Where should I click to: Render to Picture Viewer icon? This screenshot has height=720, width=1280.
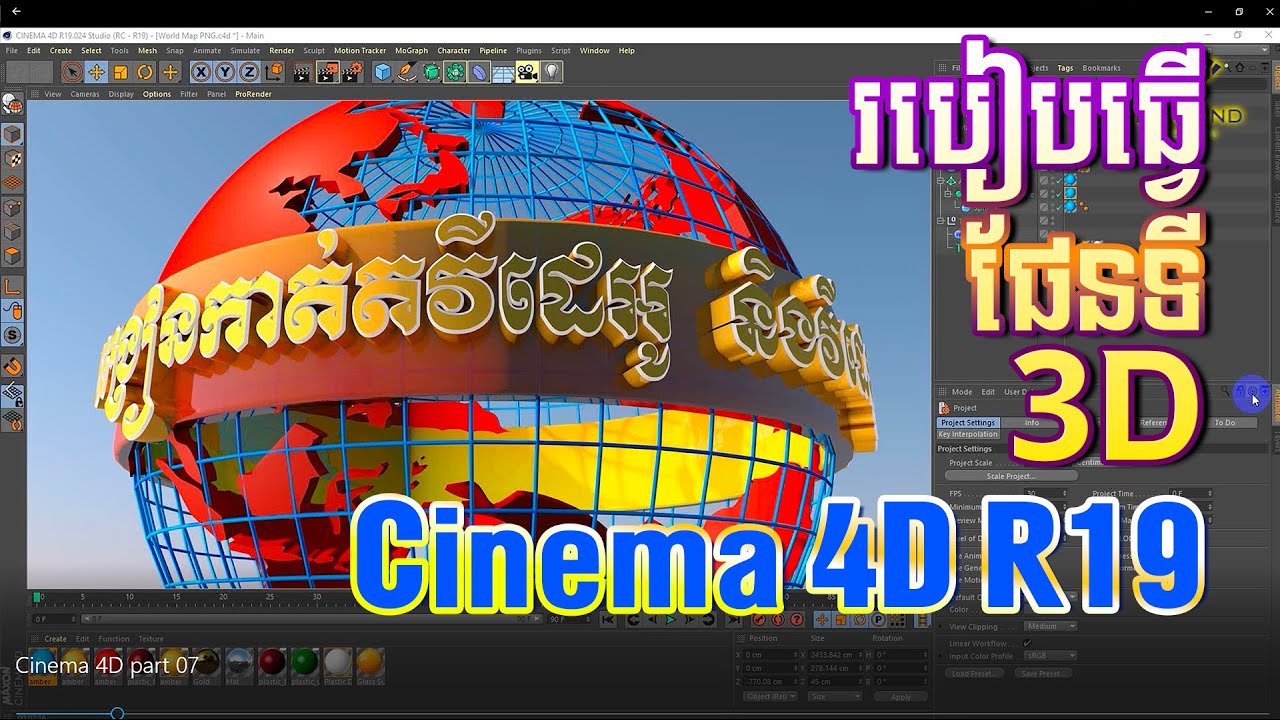[x=327, y=72]
